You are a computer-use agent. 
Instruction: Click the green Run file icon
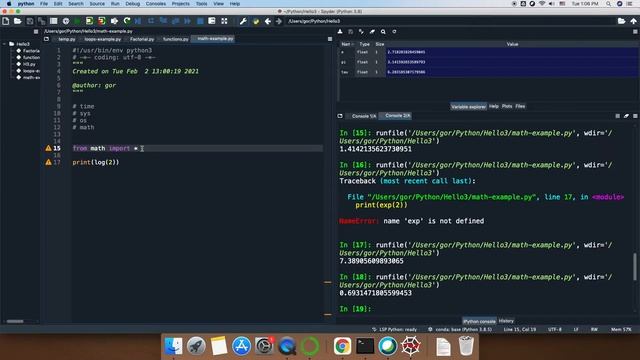click(77, 21)
